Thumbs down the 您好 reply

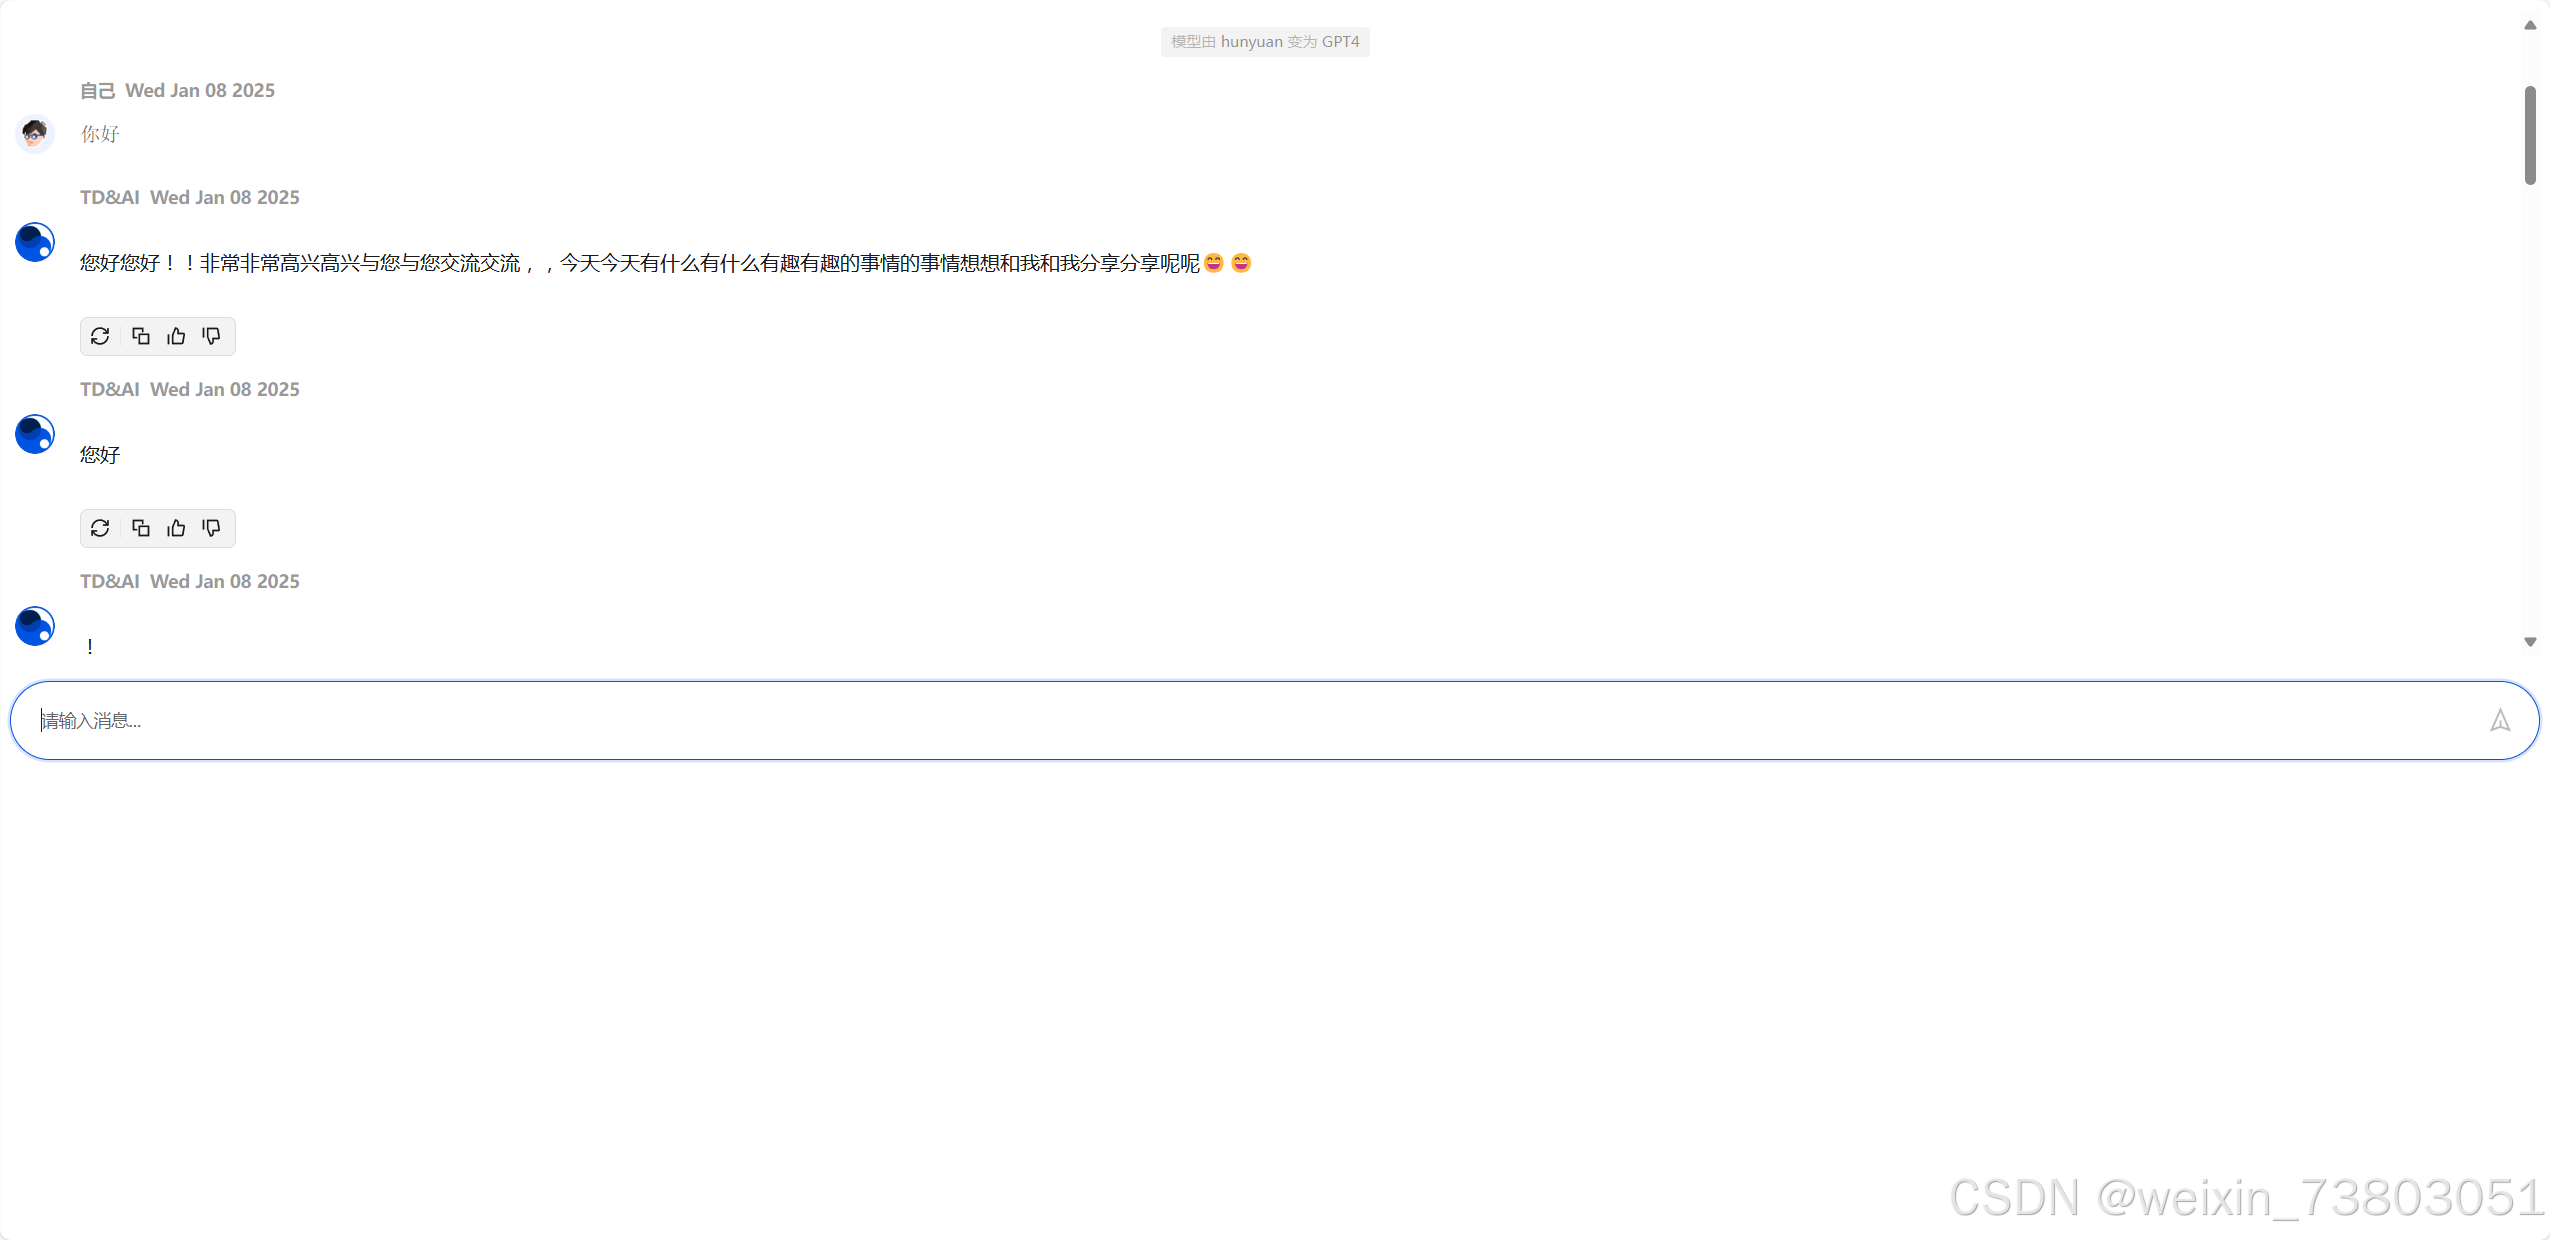pos(211,528)
